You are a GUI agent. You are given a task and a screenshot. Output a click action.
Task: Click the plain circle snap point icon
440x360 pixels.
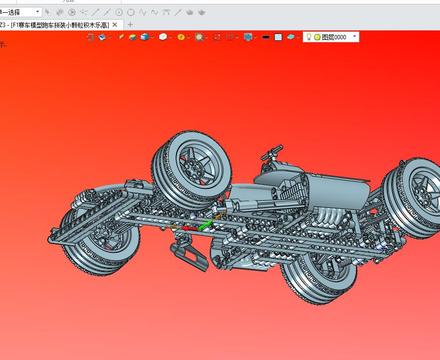131,12
